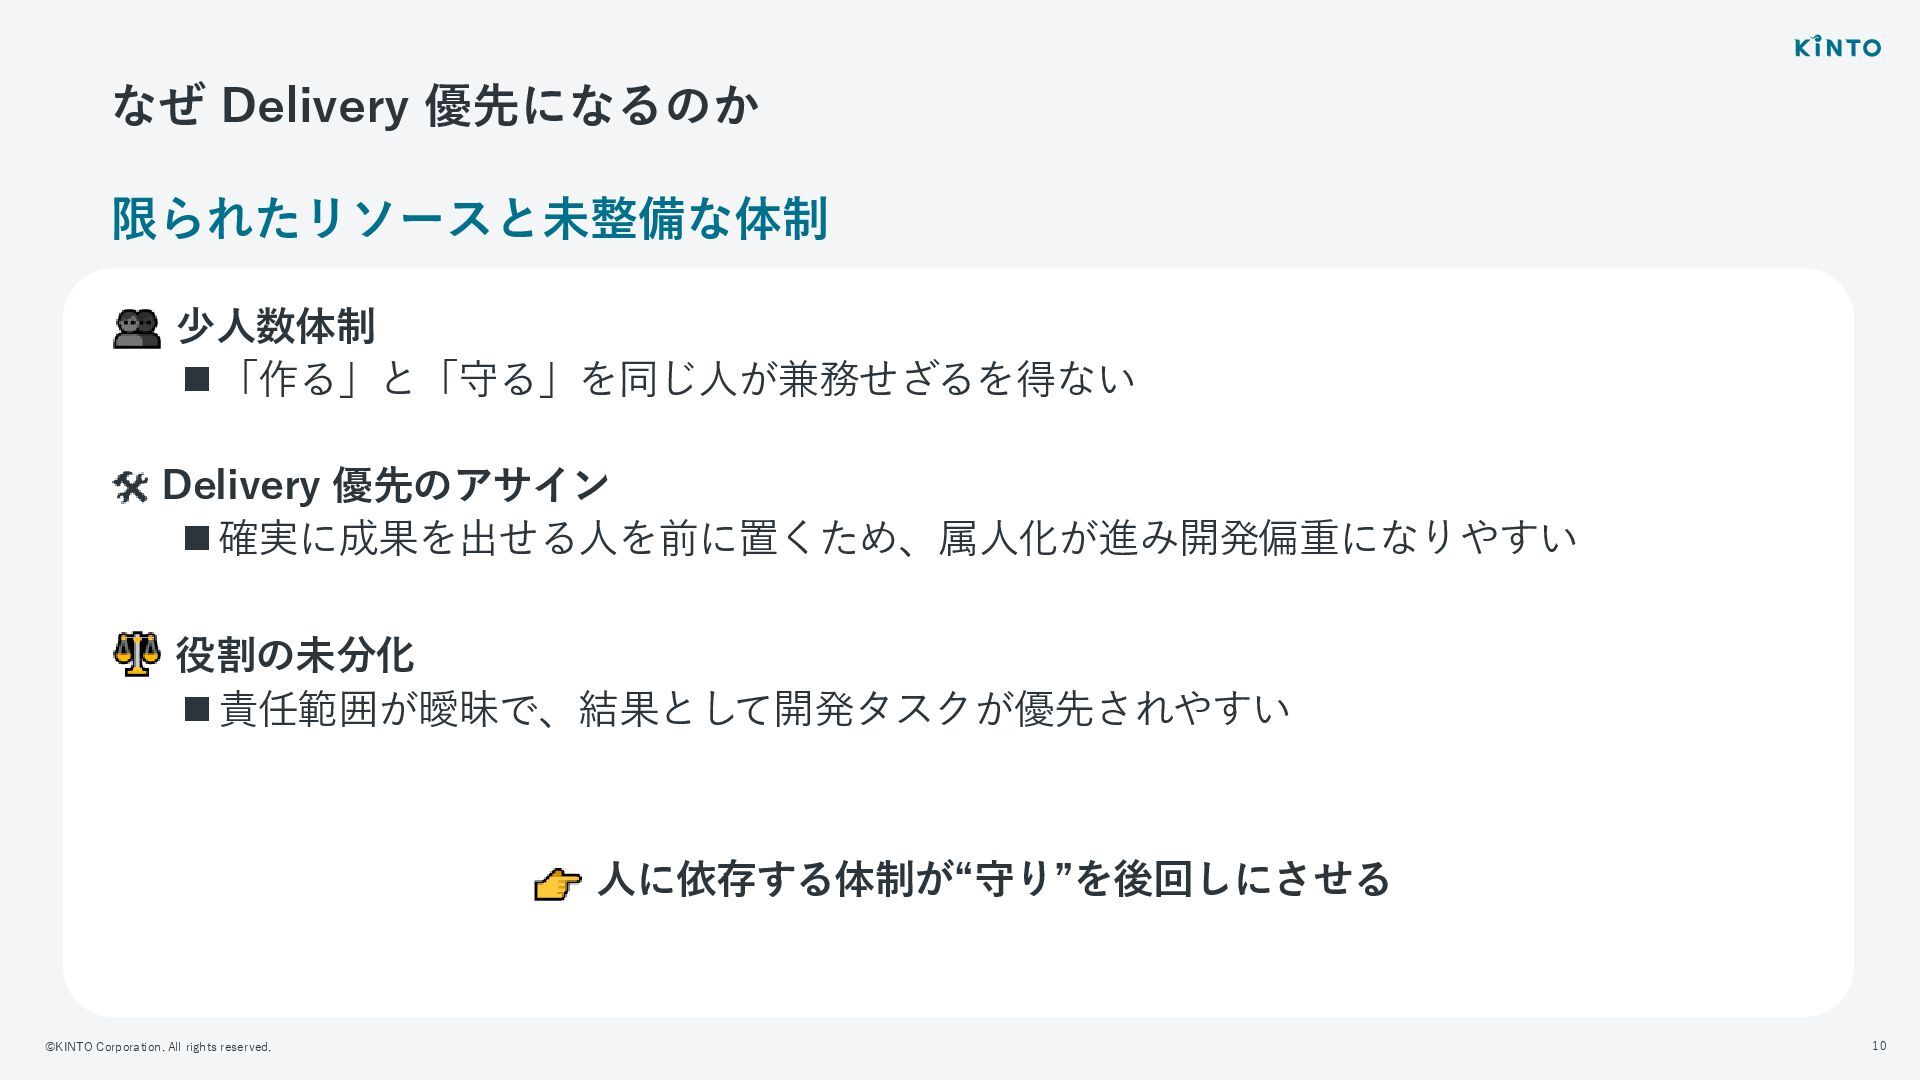Click the bullet square before 責任範囲
This screenshot has width=1920, height=1080.
pos(197,710)
